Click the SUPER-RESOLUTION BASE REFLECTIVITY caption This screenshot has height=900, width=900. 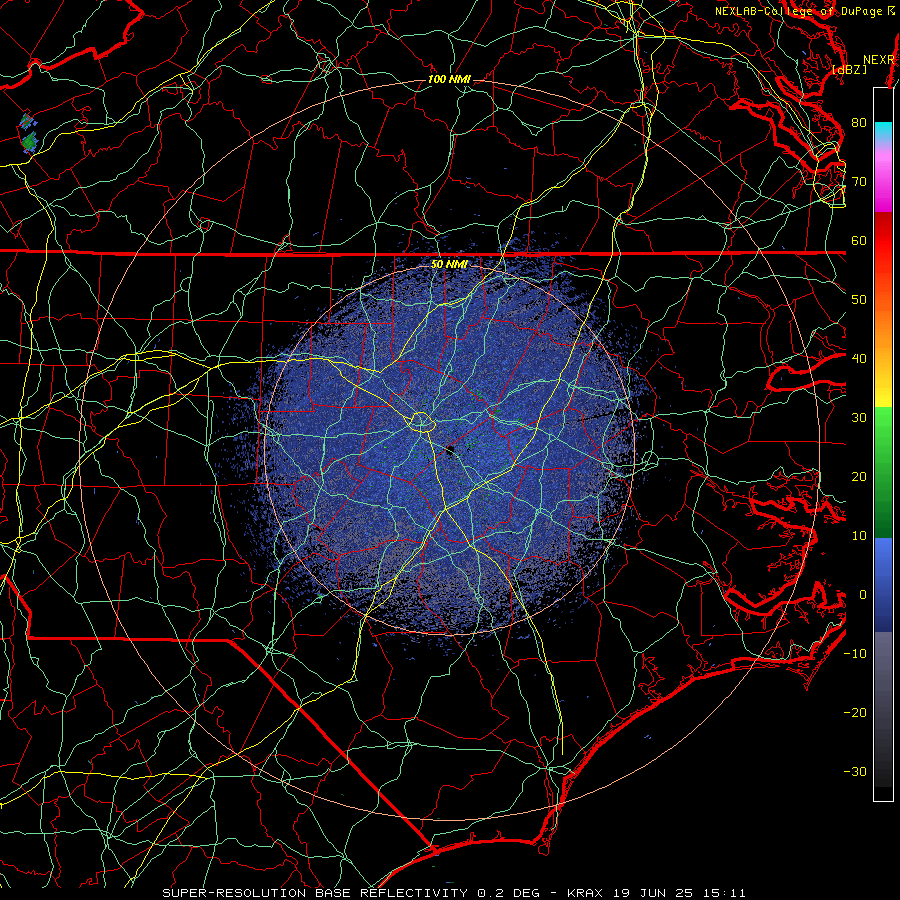315,893
